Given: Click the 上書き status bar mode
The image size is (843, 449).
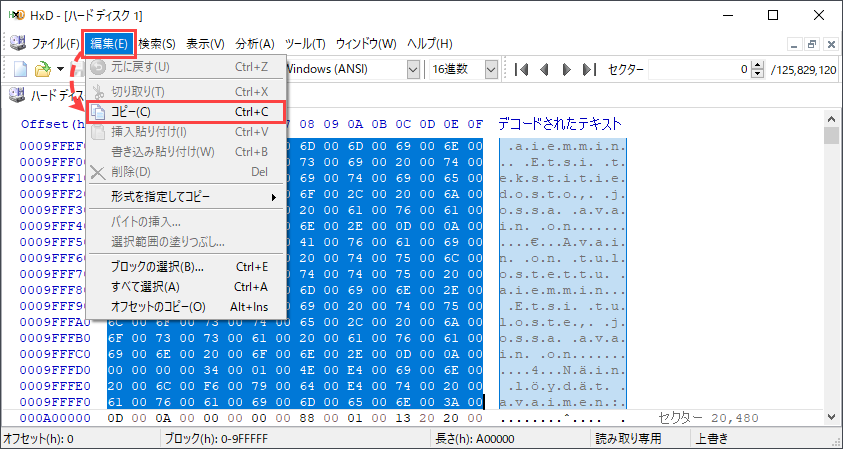Looking at the screenshot, I should [712, 439].
